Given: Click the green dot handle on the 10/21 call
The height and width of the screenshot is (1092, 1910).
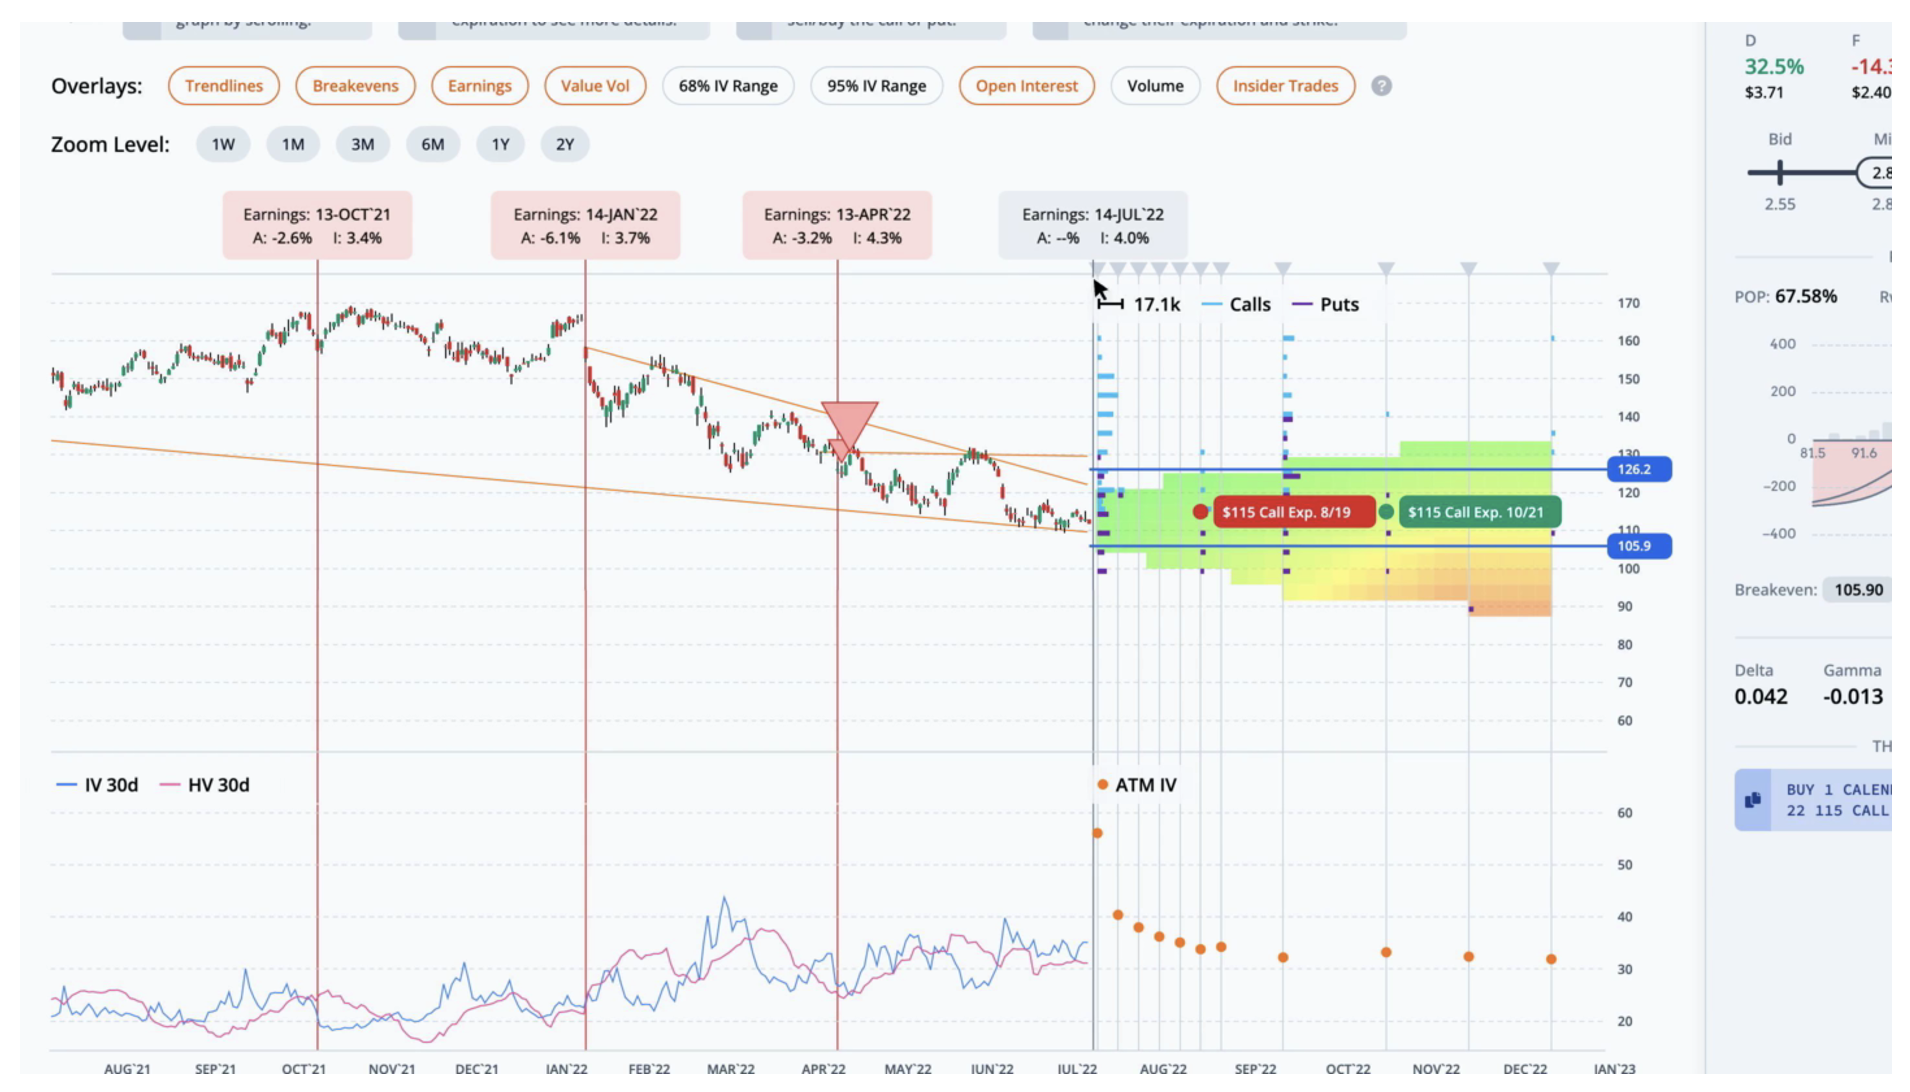Looking at the screenshot, I should pyautogui.click(x=1385, y=511).
